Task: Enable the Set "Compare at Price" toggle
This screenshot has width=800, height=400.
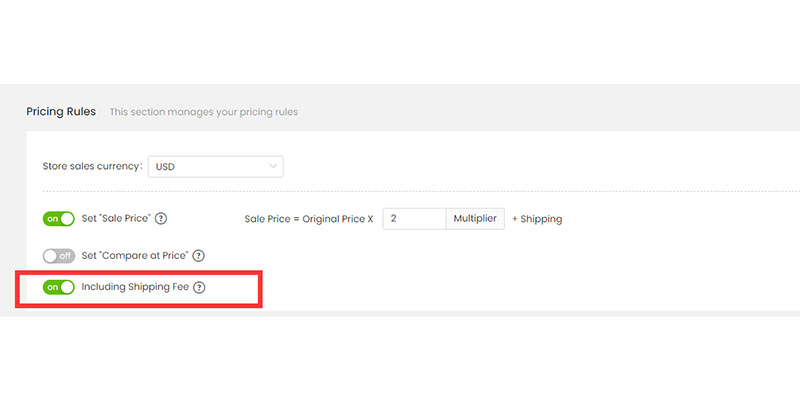Action: point(59,256)
